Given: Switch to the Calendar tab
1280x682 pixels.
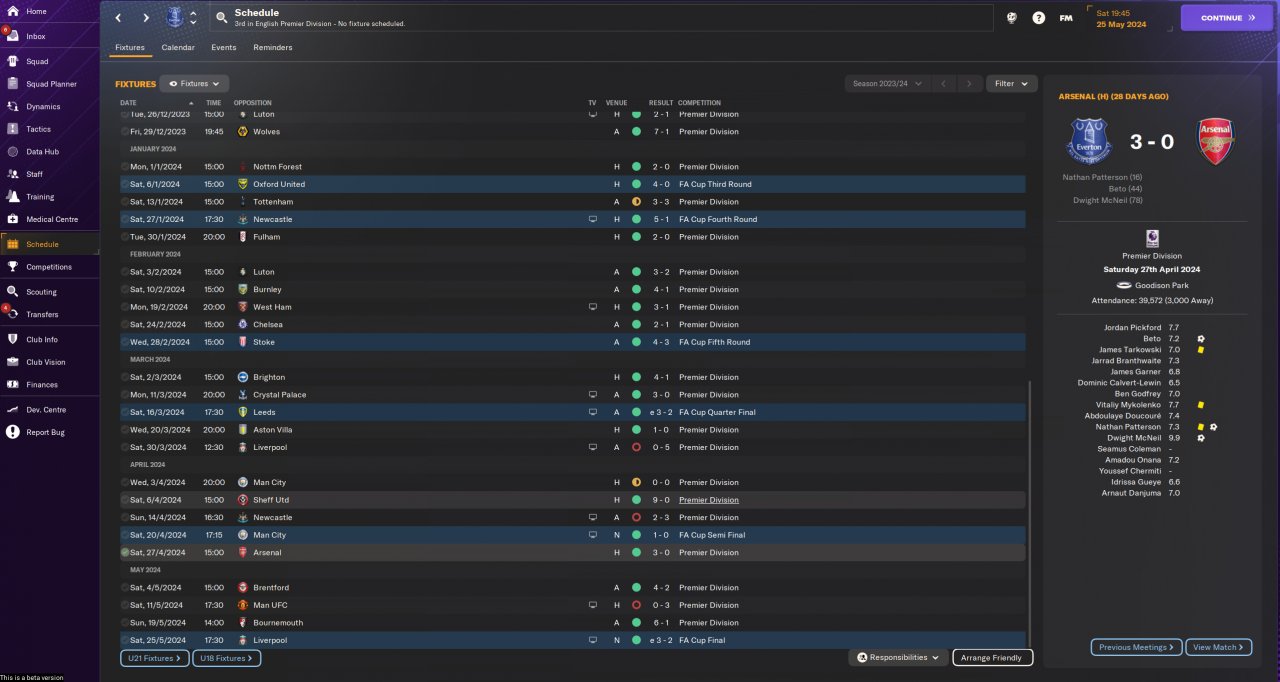Looking at the screenshot, I should tap(178, 47).
